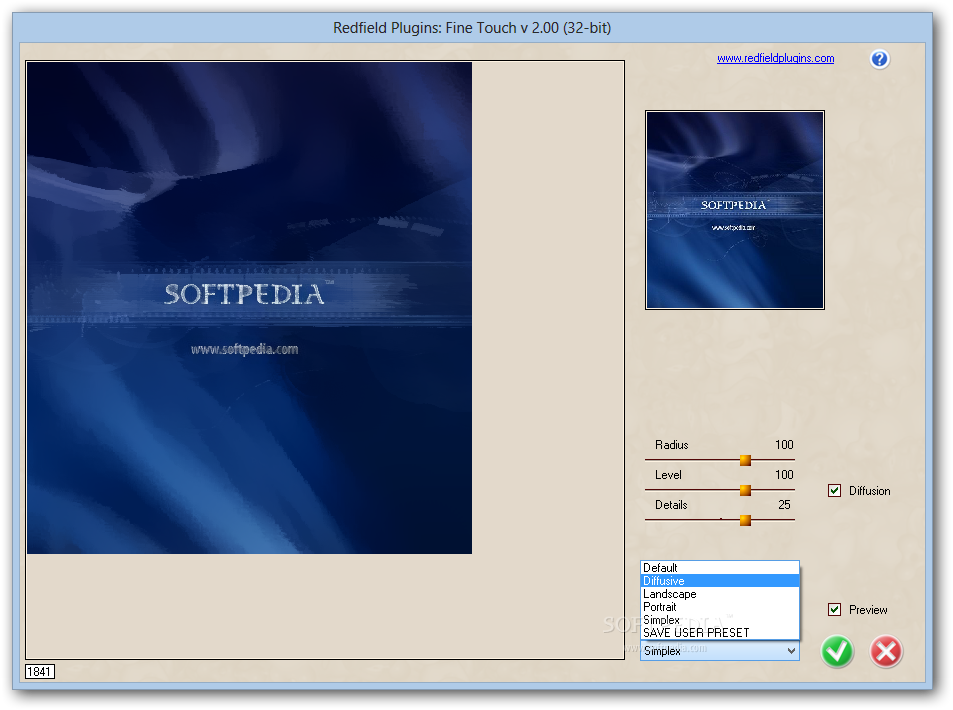Image resolution: width=953 pixels, height=710 pixels.
Task: Toggle the Diffusion checkbox
Action: [x=834, y=491]
